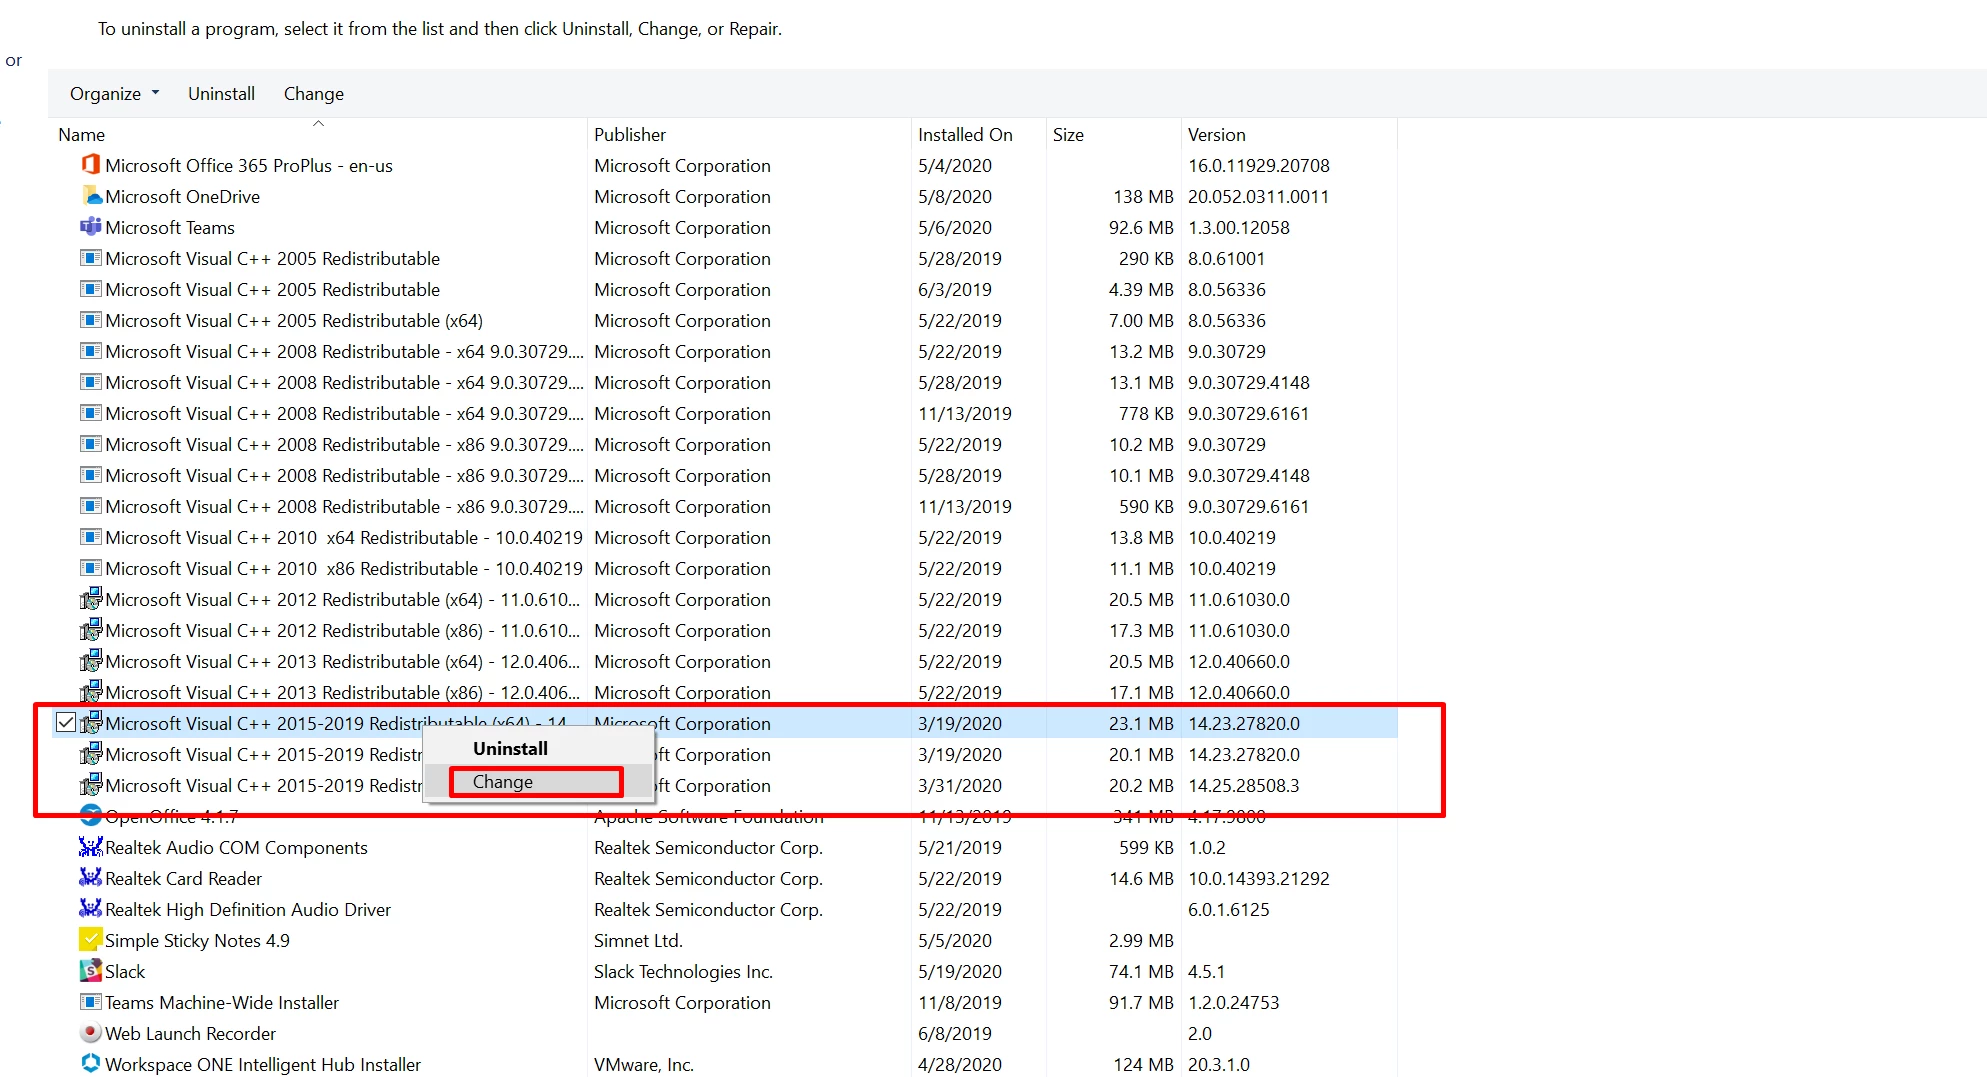Click VMware, Inc. publisher cell

click(x=643, y=1064)
